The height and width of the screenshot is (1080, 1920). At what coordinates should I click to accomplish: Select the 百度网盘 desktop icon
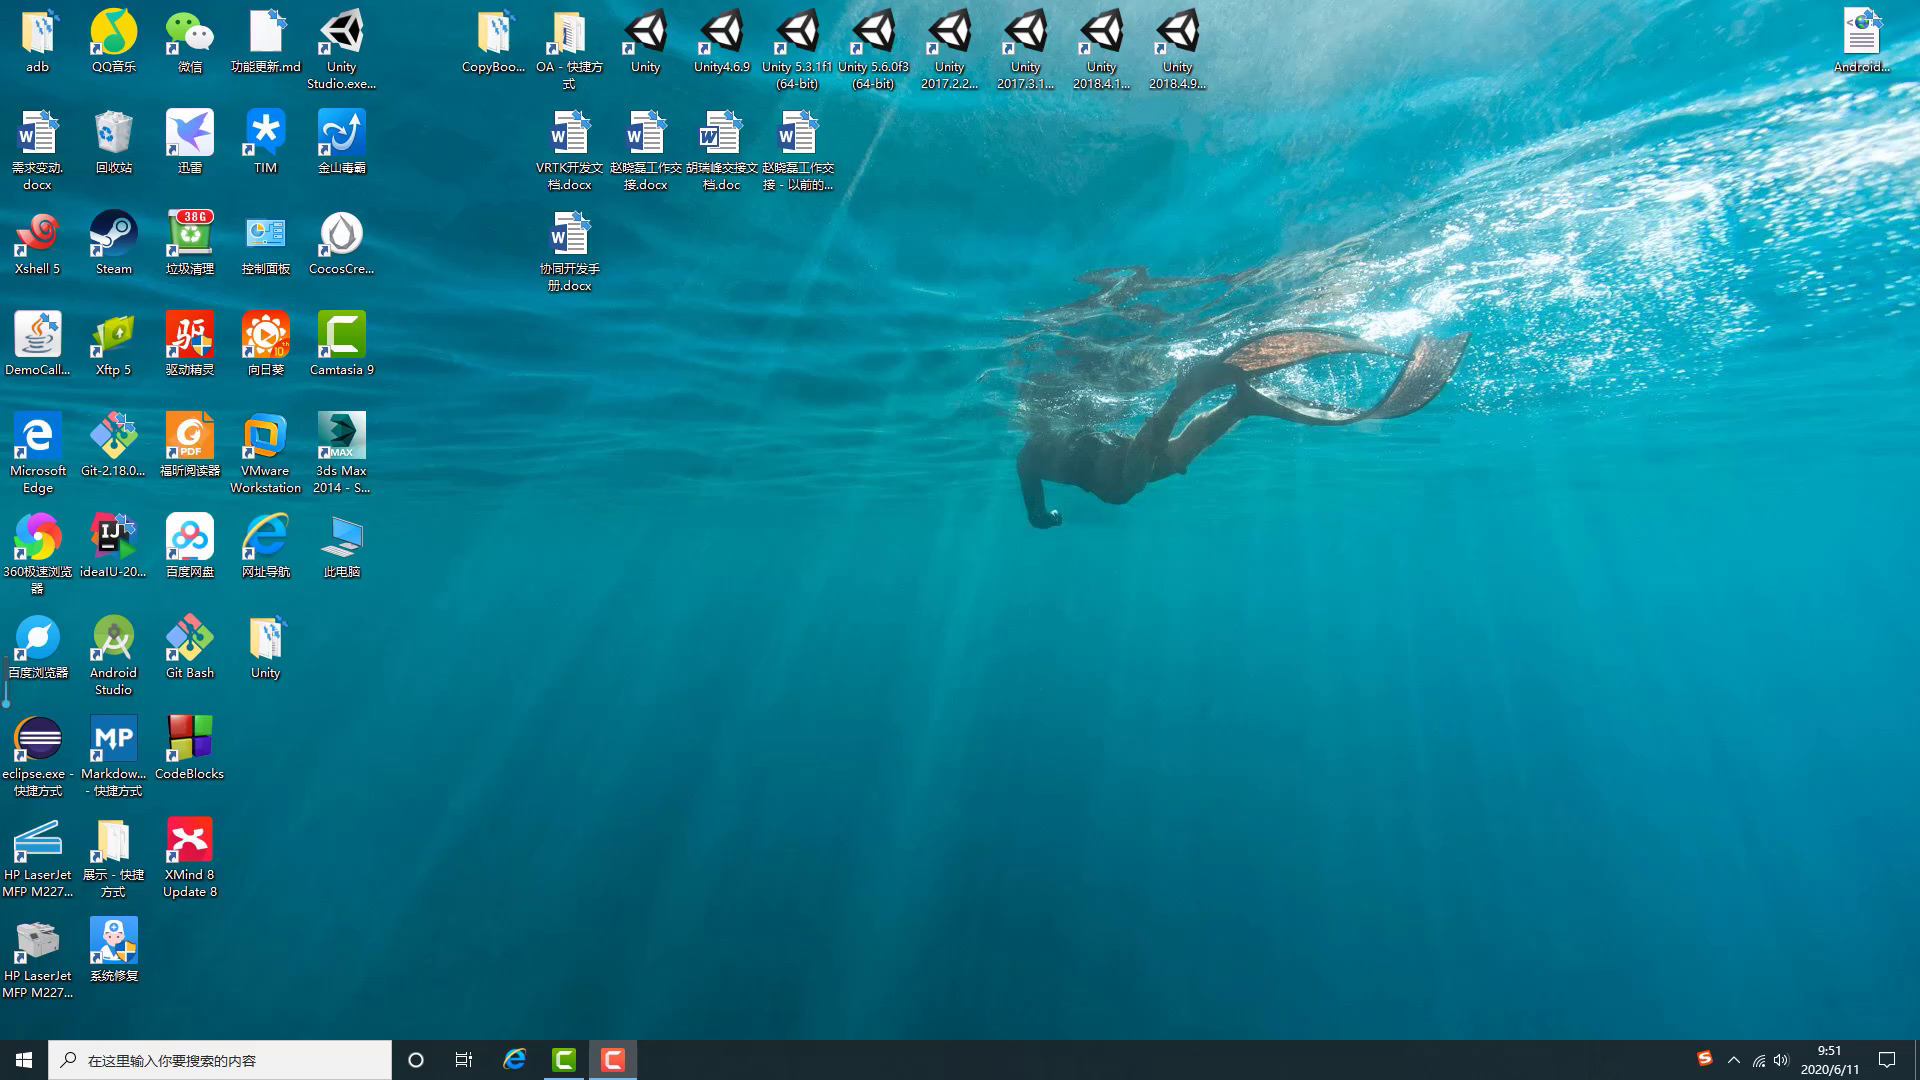click(x=190, y=547)
